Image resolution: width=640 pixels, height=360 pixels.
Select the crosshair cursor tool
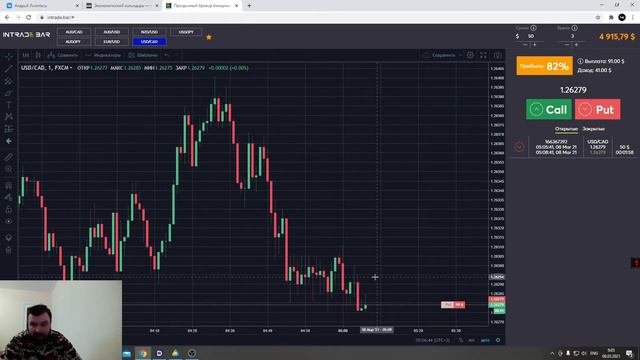tap(9, 56)
